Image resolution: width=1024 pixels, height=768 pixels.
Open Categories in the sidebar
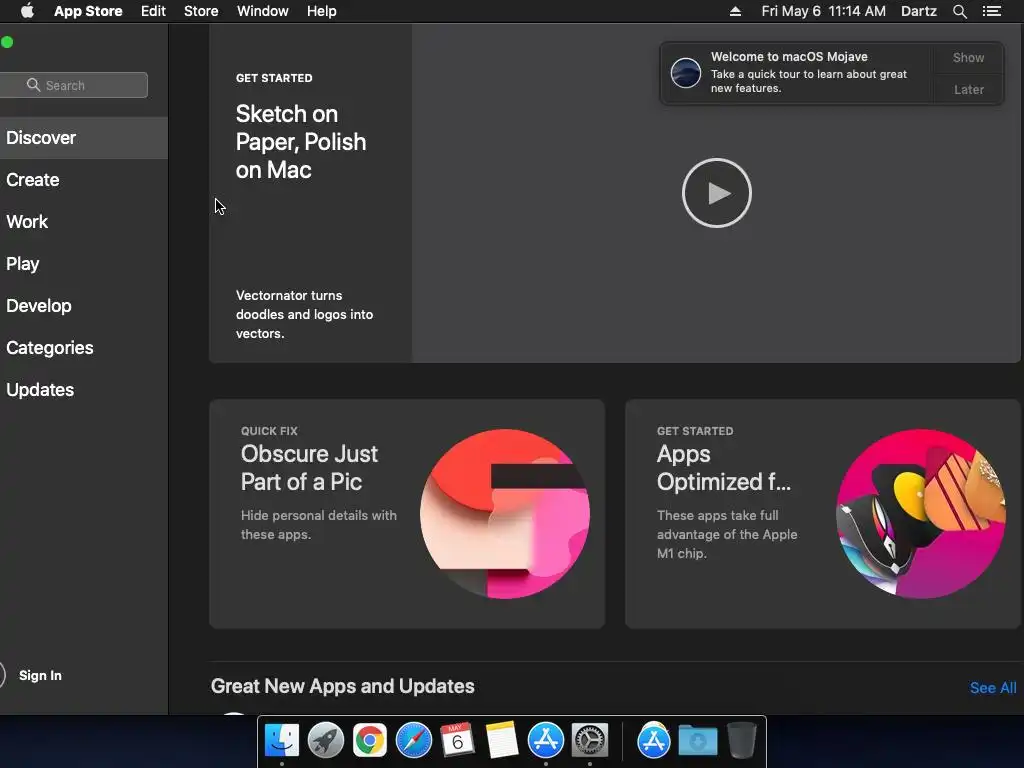(84, 347)
